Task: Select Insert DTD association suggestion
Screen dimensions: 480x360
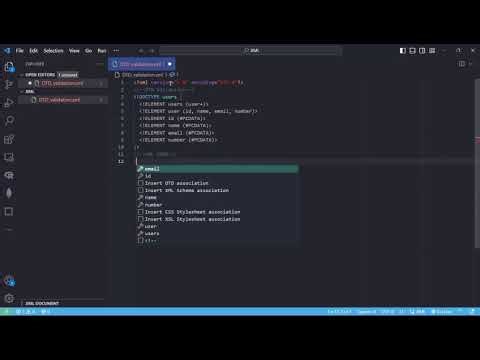Action: [x=217, y=183]
